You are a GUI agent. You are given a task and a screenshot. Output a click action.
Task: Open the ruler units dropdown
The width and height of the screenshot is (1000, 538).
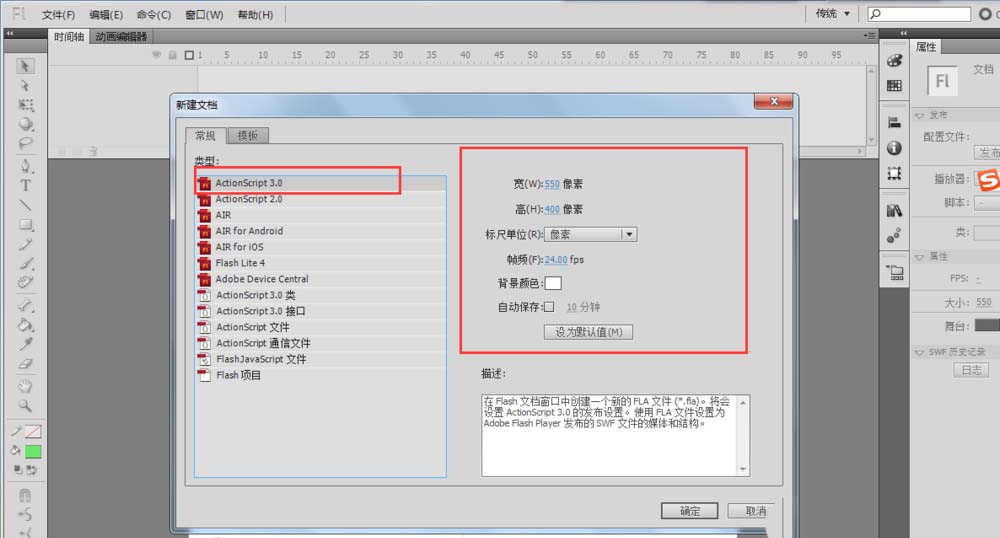pyautogui.click(x=591, y=235)
